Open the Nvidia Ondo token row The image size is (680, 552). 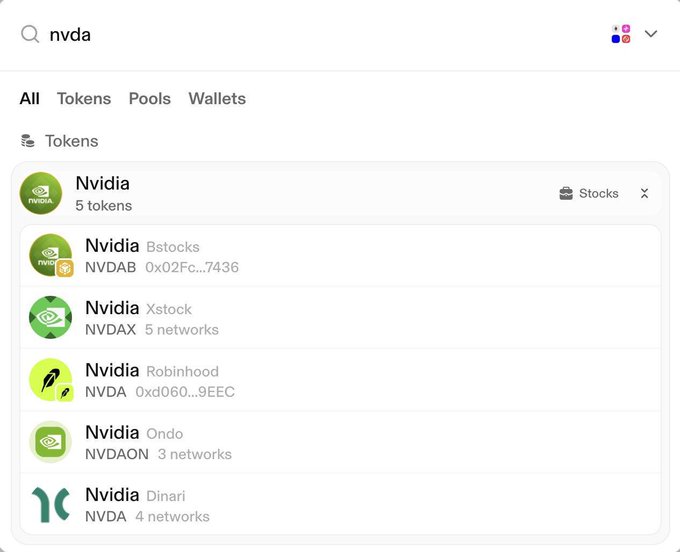coord(340,442)
